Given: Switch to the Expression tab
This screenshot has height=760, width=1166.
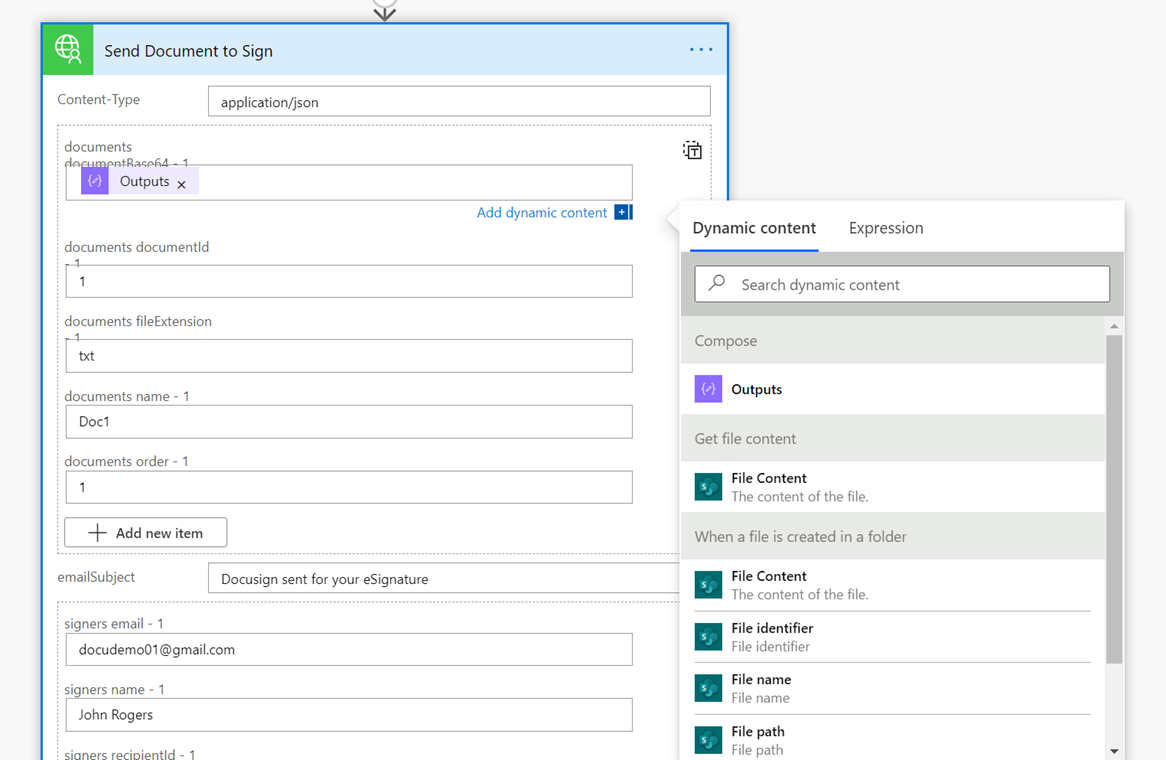Looking at the screenshot, I should coord(885,228).
